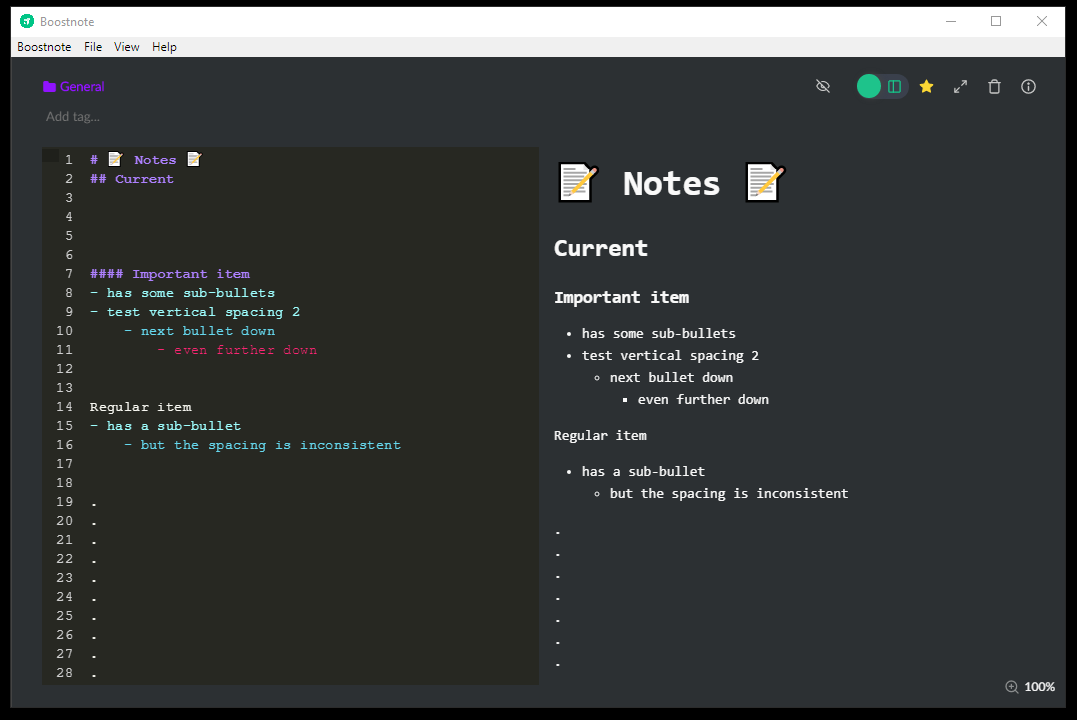The width and height of the screenshot is (1077, 720).
Task: Click line number 12 in editor gutter
Action: tap(65, 368)
